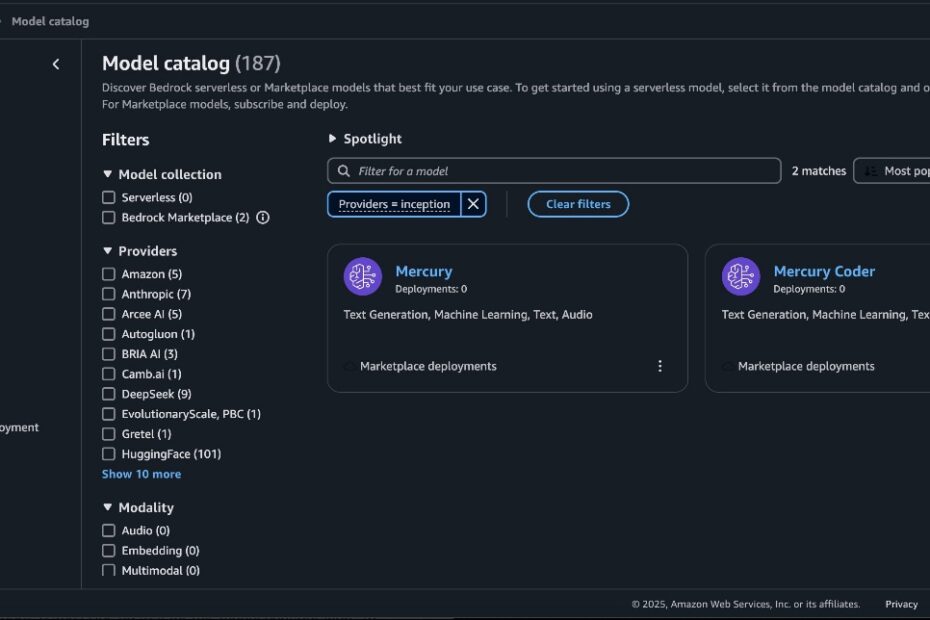930x620 pixels.
Task: Open the Mercury Coder model link
Action: point(824,271)
